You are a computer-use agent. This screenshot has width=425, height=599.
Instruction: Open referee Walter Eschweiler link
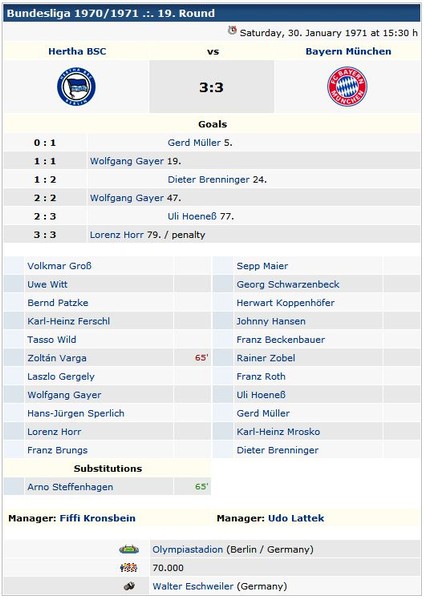pos(193,586)
